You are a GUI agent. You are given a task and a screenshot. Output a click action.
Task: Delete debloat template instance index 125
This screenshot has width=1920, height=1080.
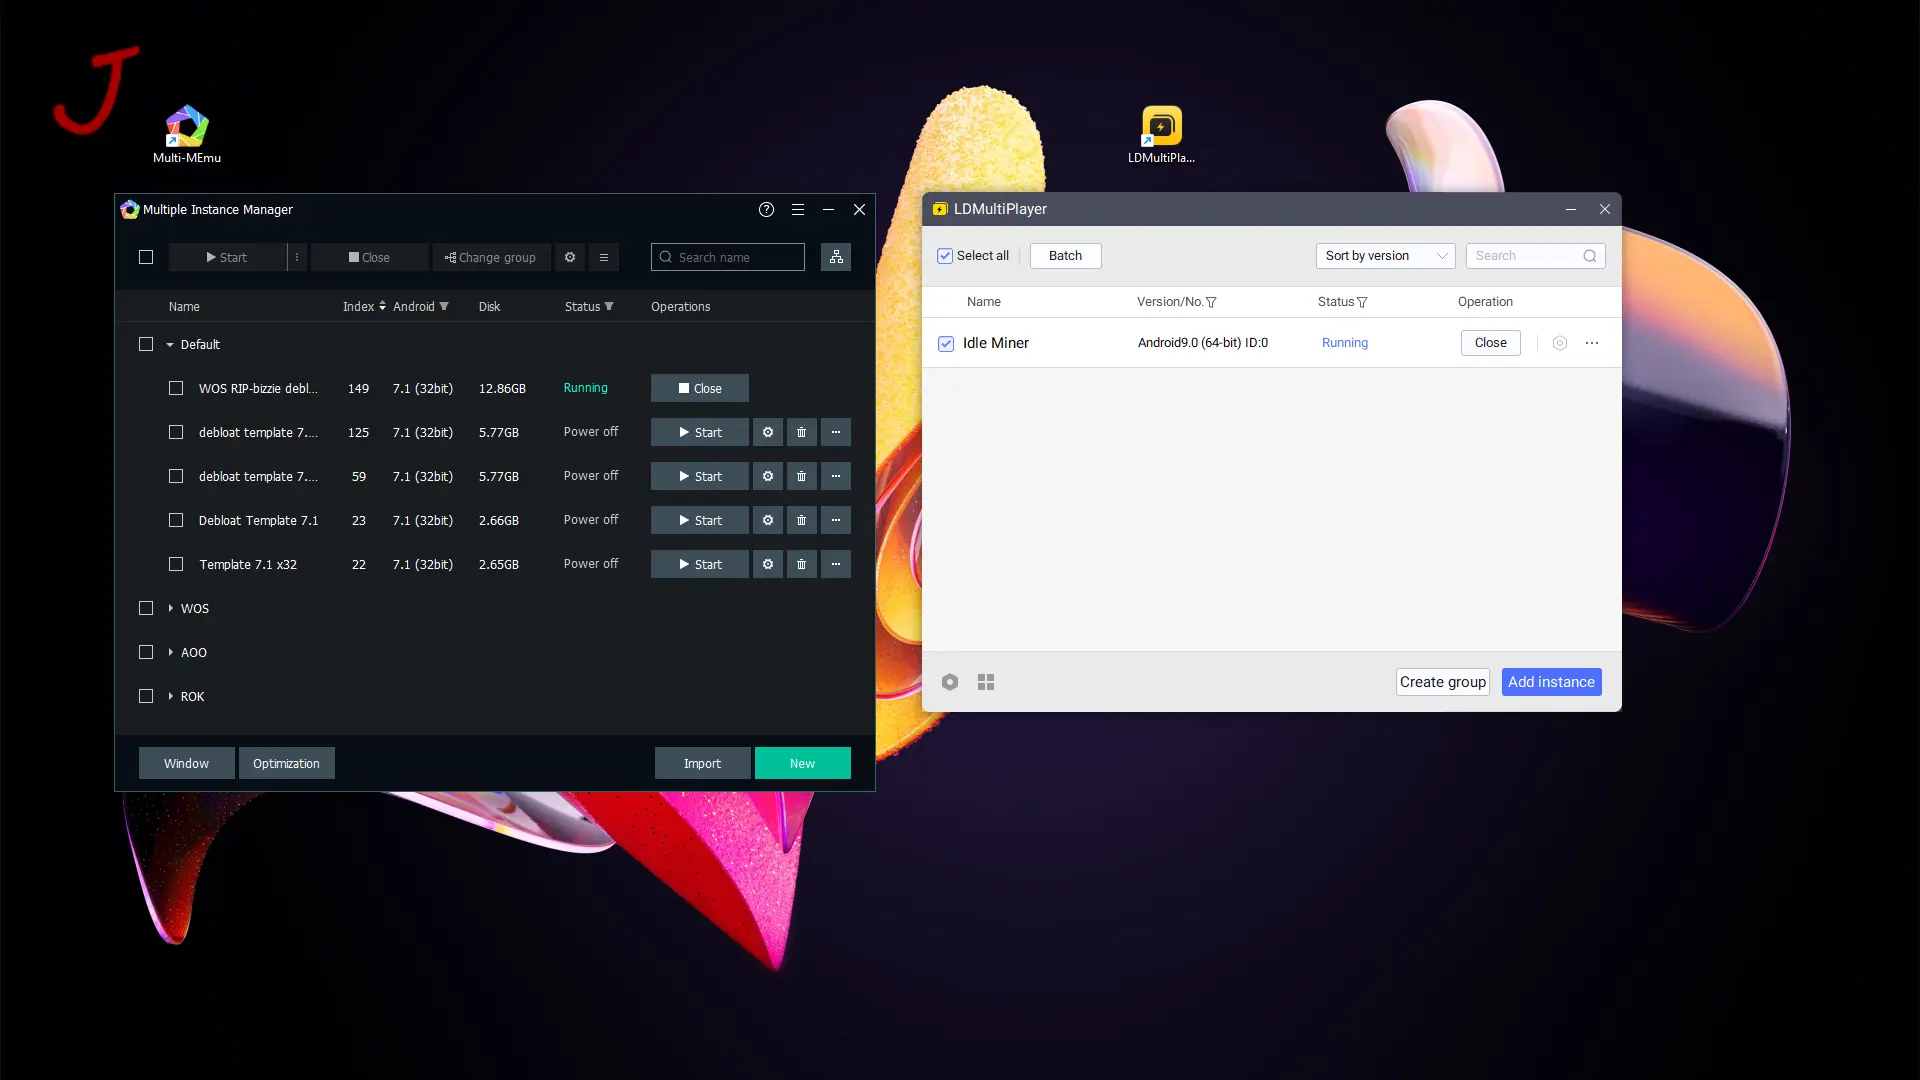pyautogui.click(x=802, y=432)
